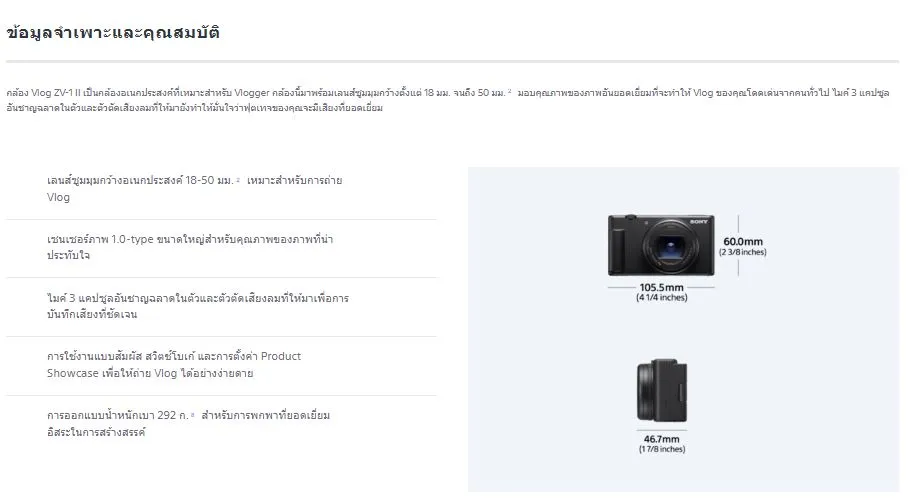The height and width of the screenshot is (500, 911).
Task: Click the (1 7/8 inches) label
Action: pos(662,449)
